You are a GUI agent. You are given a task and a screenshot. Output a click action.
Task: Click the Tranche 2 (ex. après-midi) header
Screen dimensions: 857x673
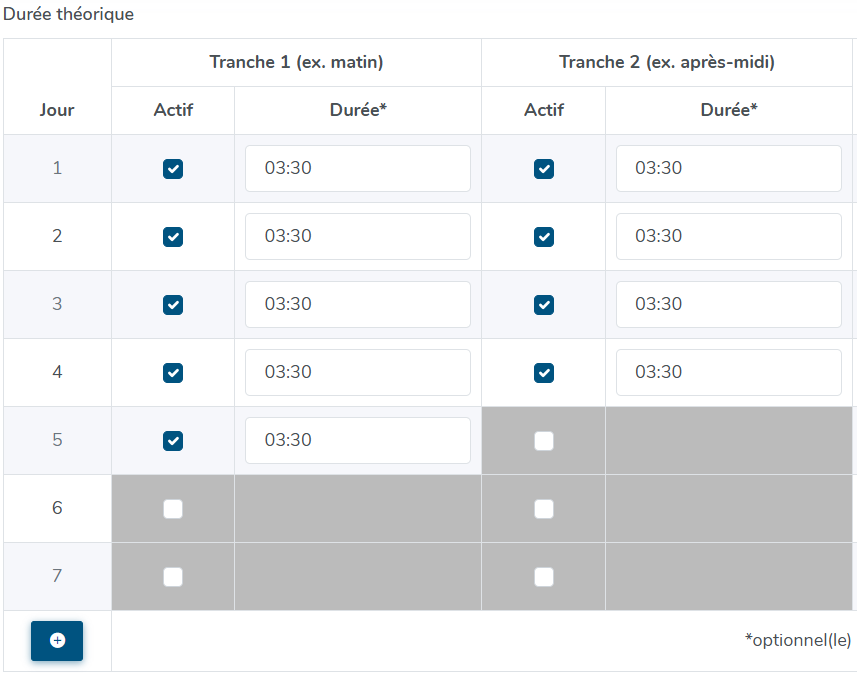click(x=667, y=62)
